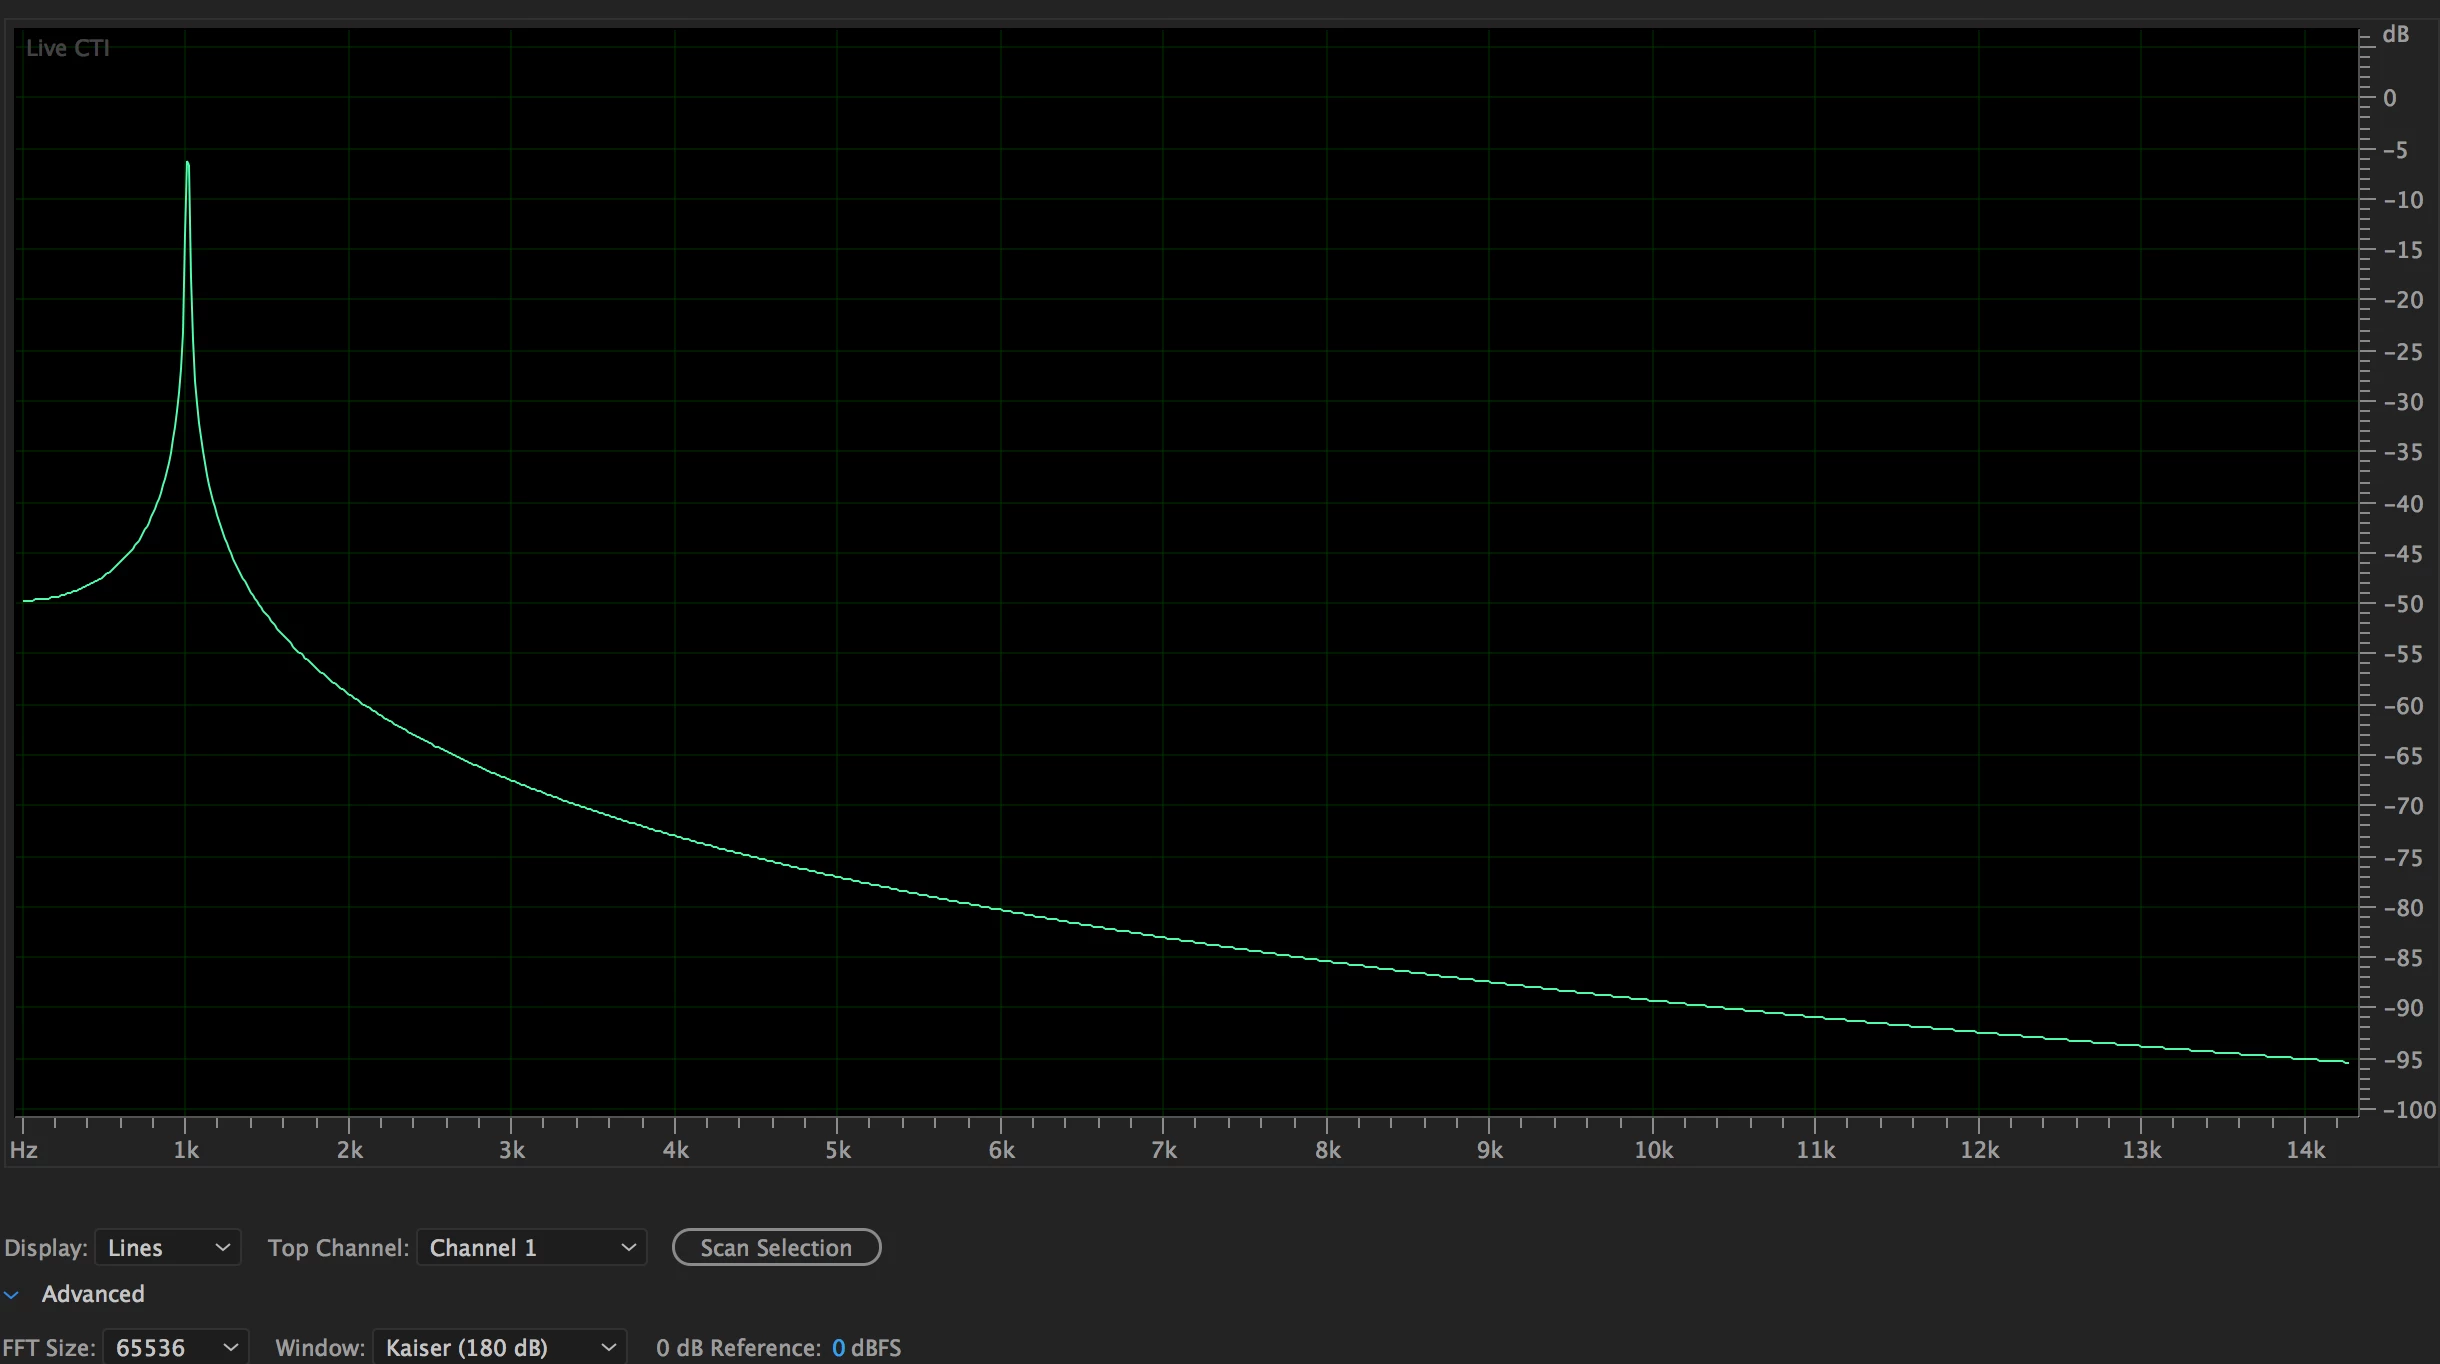Click the 1k mark on frequency ruler
The image size is (2440, 1364).
(186, 1150)
